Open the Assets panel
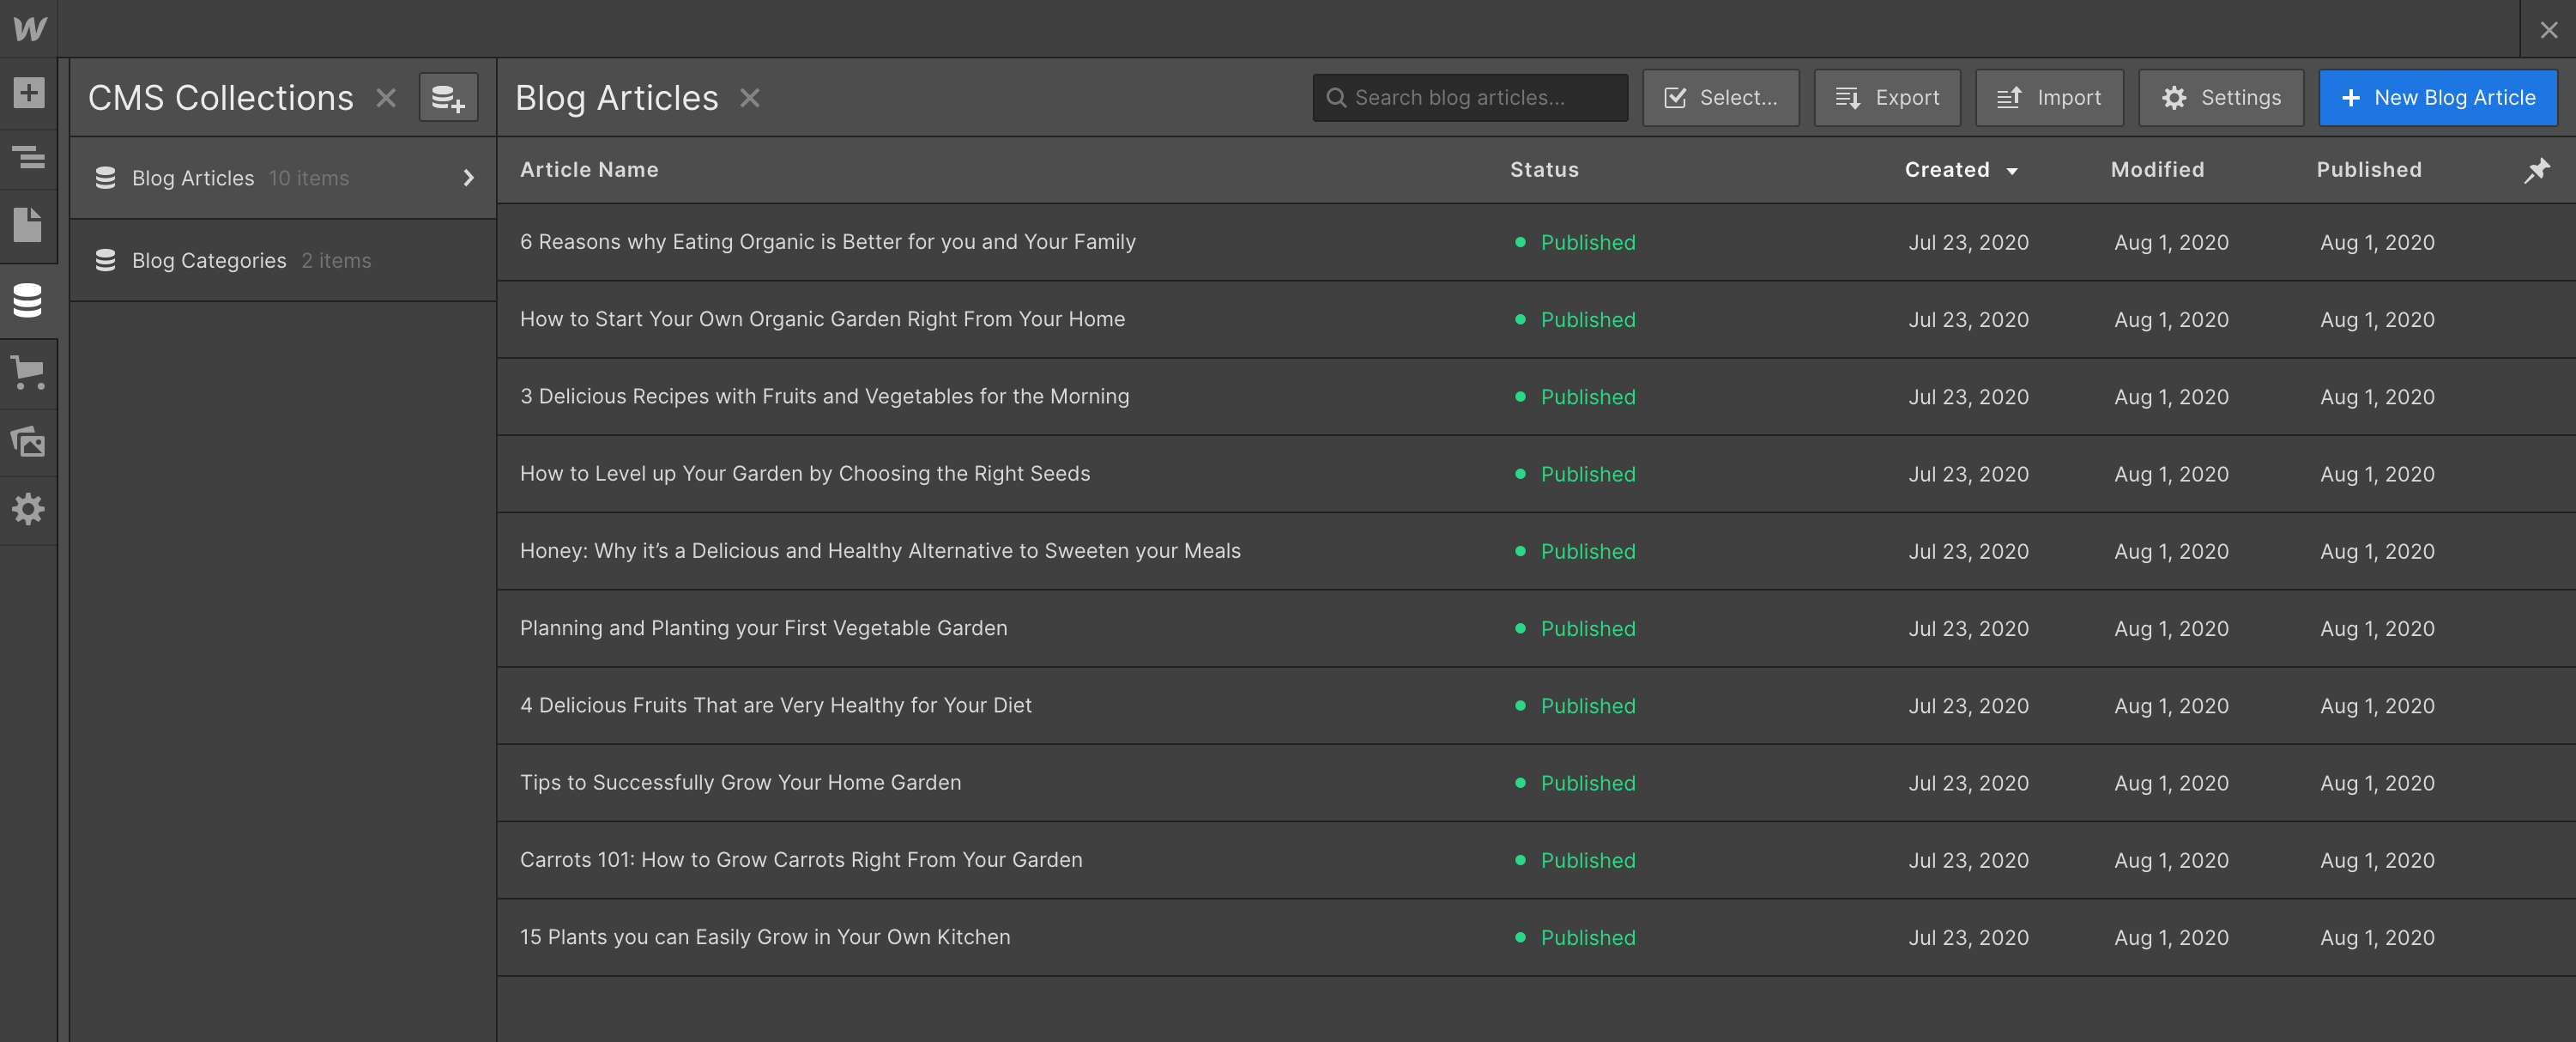 28,442
